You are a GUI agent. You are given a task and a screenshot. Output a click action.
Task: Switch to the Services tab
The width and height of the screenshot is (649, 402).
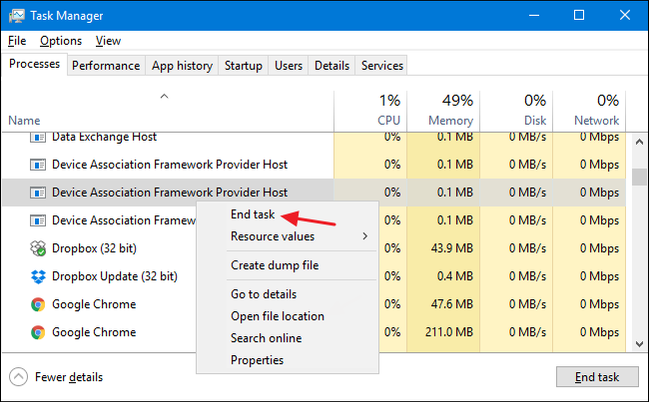pos(382,66)
